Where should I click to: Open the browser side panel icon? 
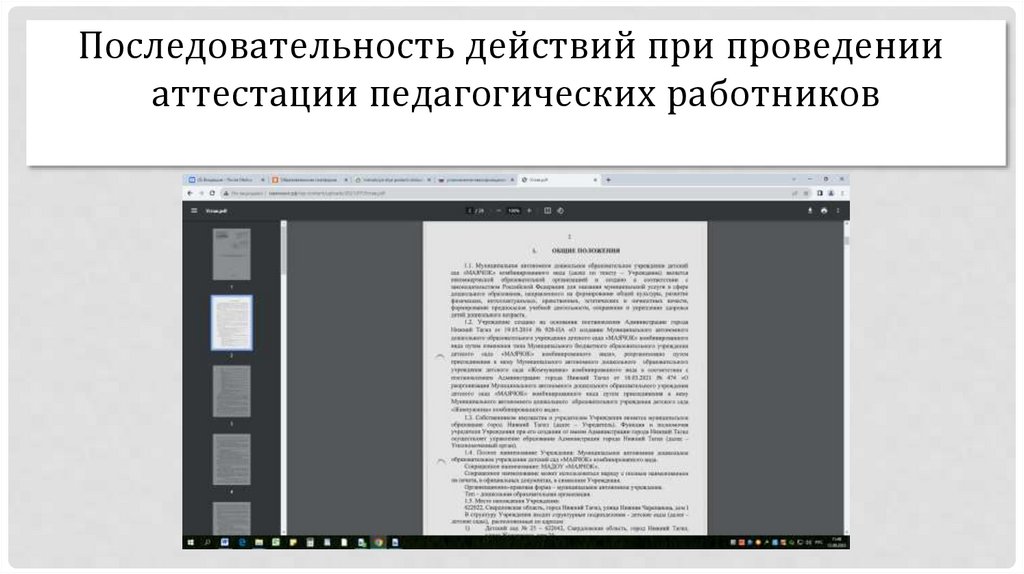click(x=820, y=193)
